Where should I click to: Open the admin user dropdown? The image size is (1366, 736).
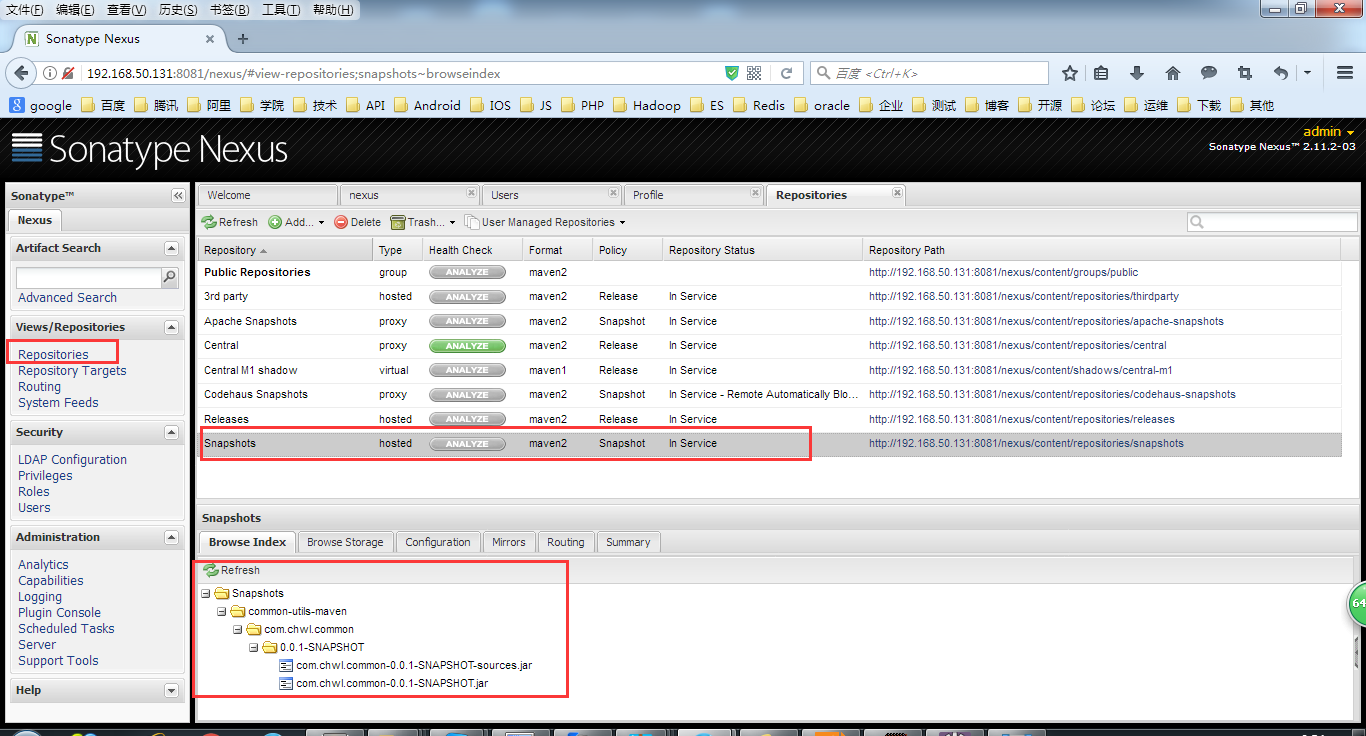[x=1329, y=132]
